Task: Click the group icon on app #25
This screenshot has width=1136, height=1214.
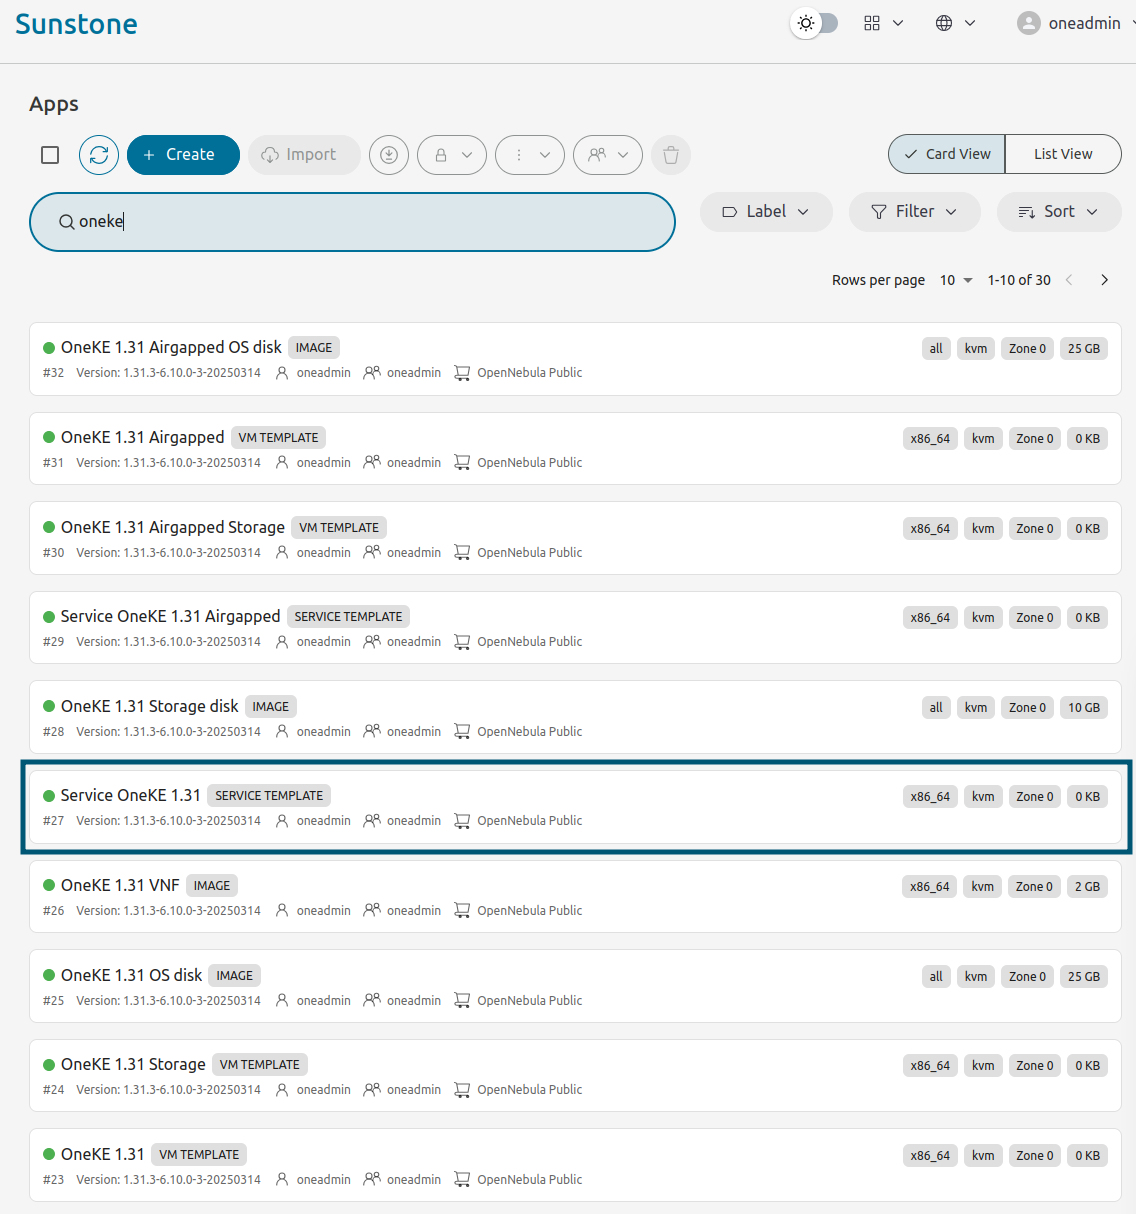Action: point(372,1000)
